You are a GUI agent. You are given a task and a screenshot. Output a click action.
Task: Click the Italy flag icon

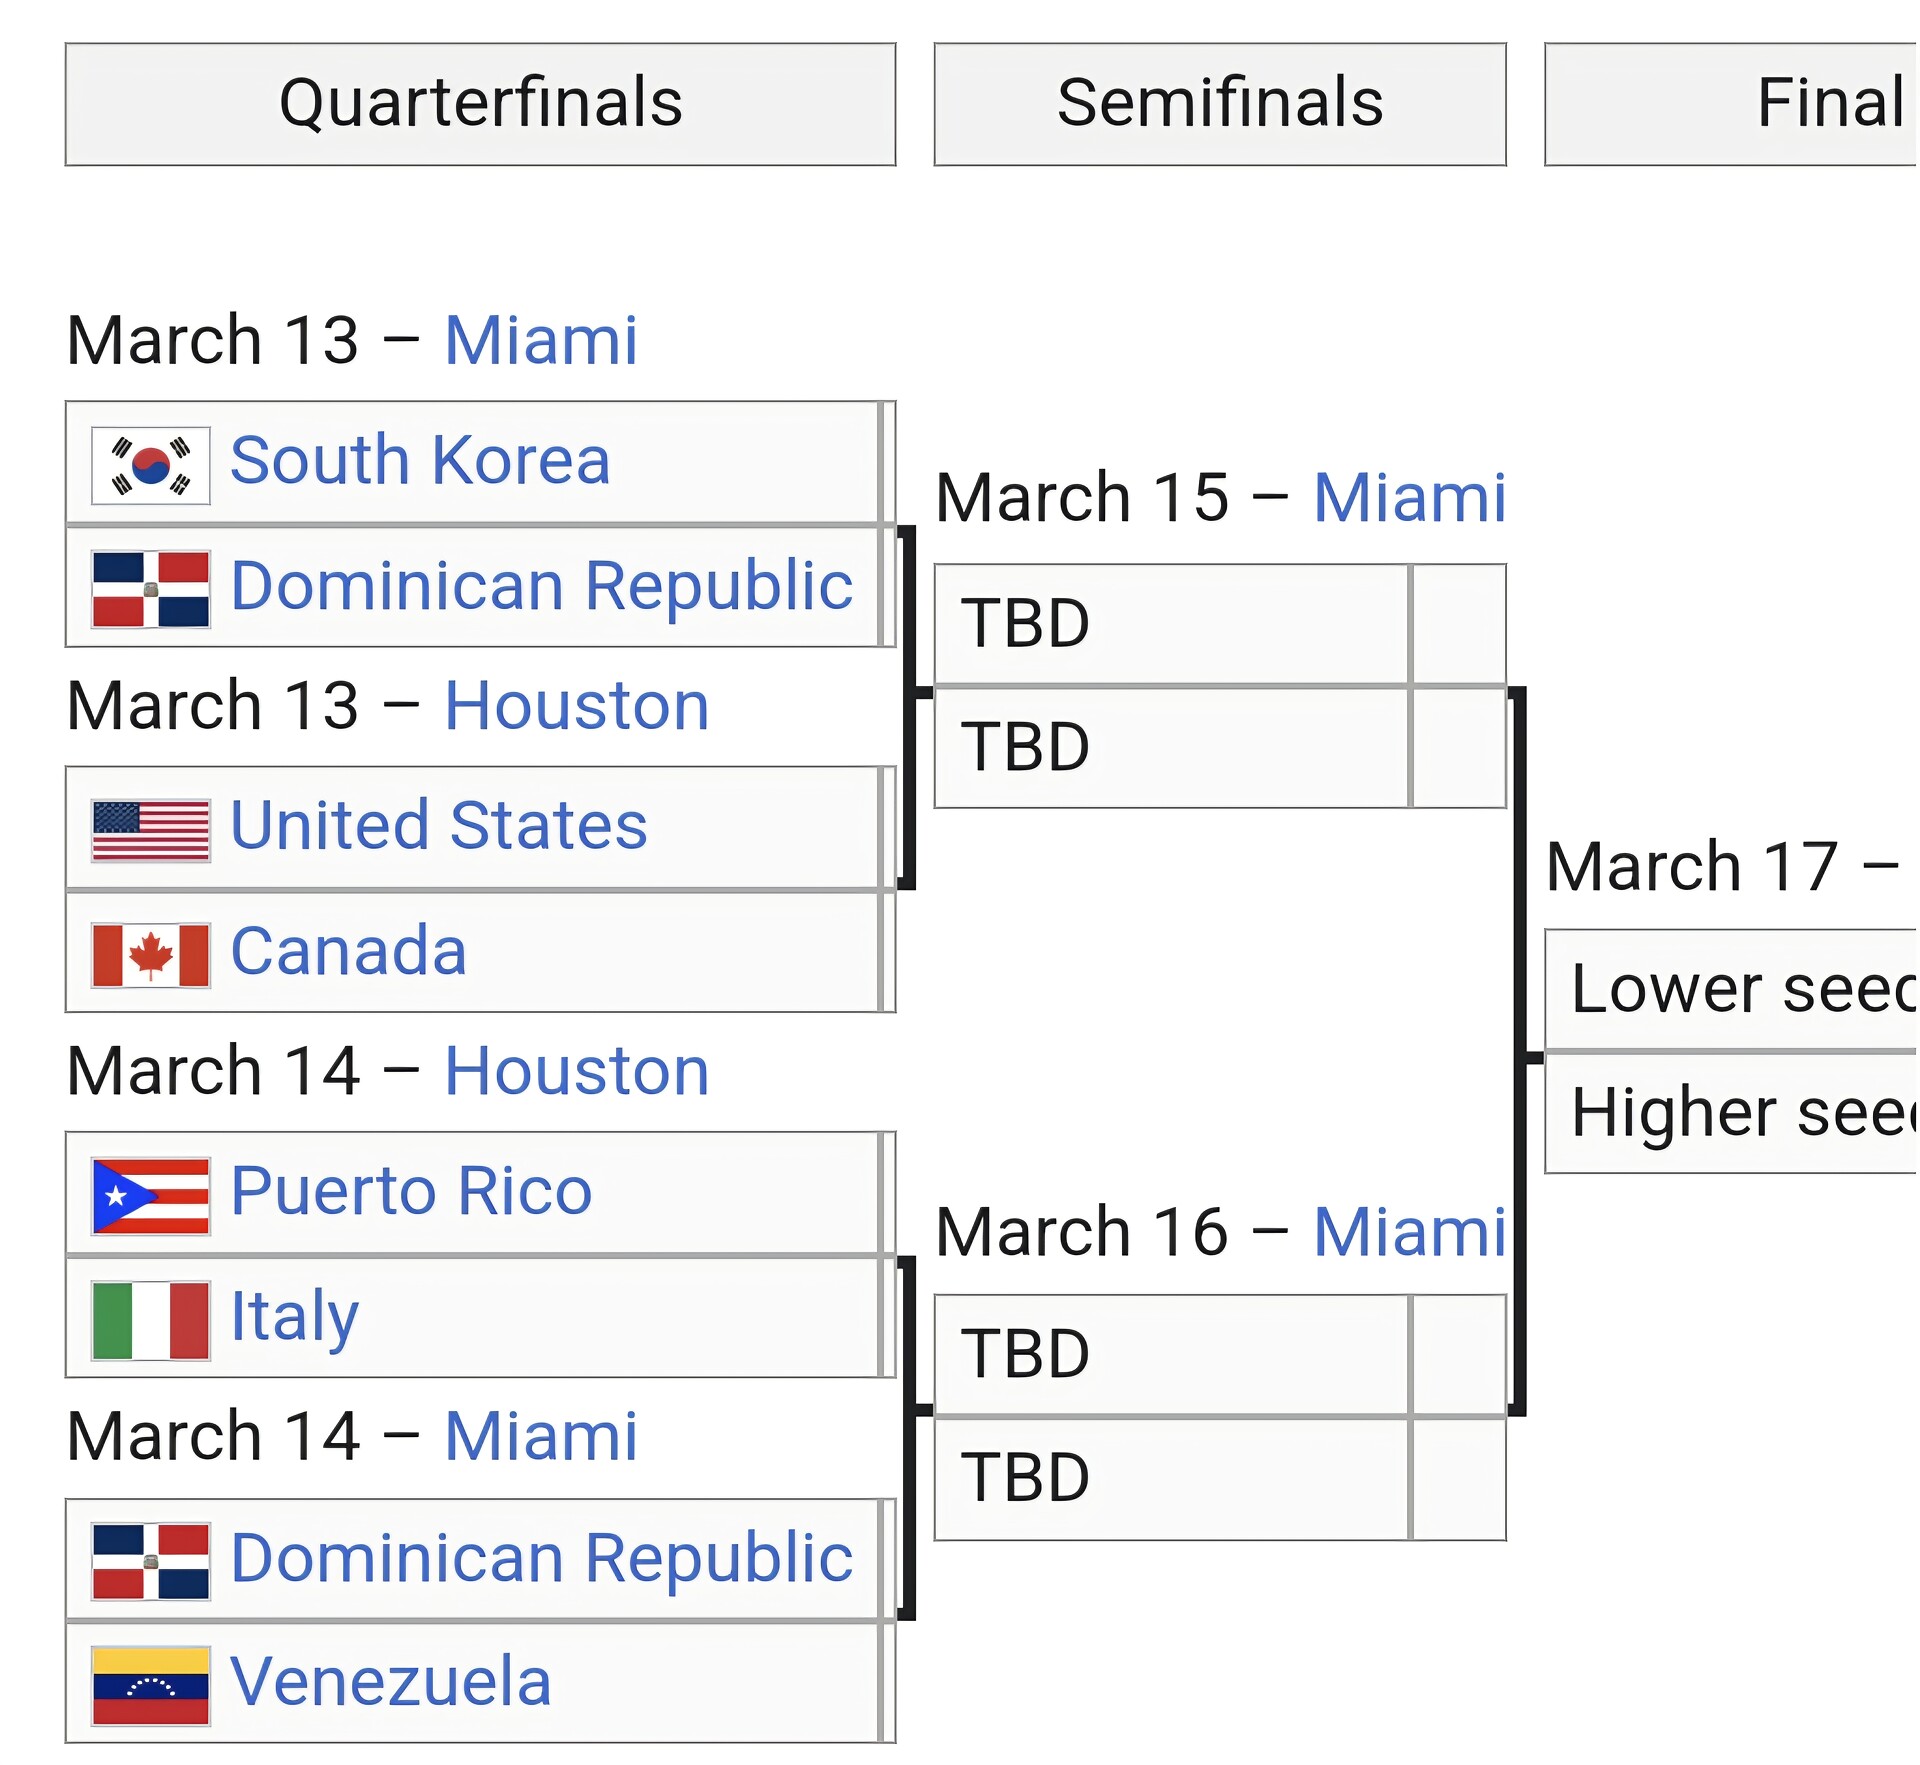point(150,1320)
